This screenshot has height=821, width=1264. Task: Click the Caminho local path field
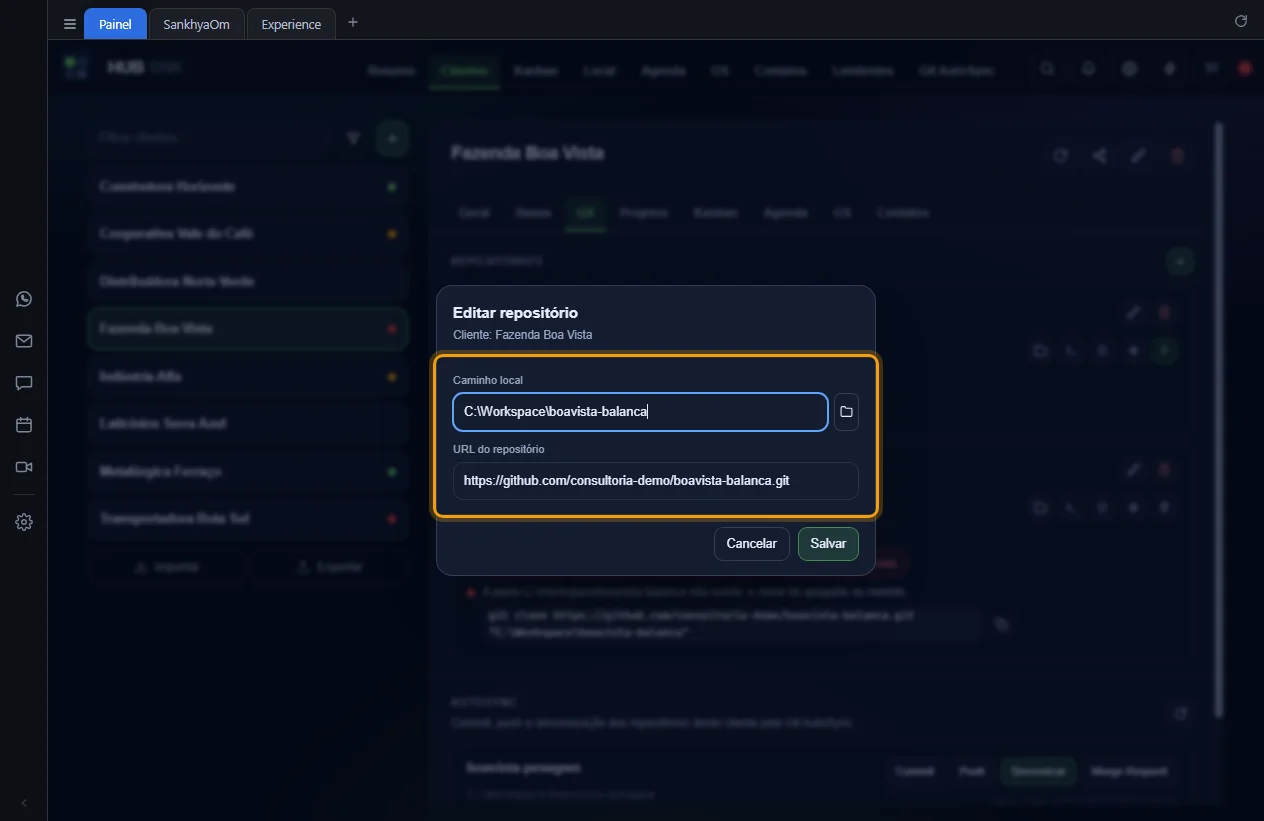click(x=640, y=412)
